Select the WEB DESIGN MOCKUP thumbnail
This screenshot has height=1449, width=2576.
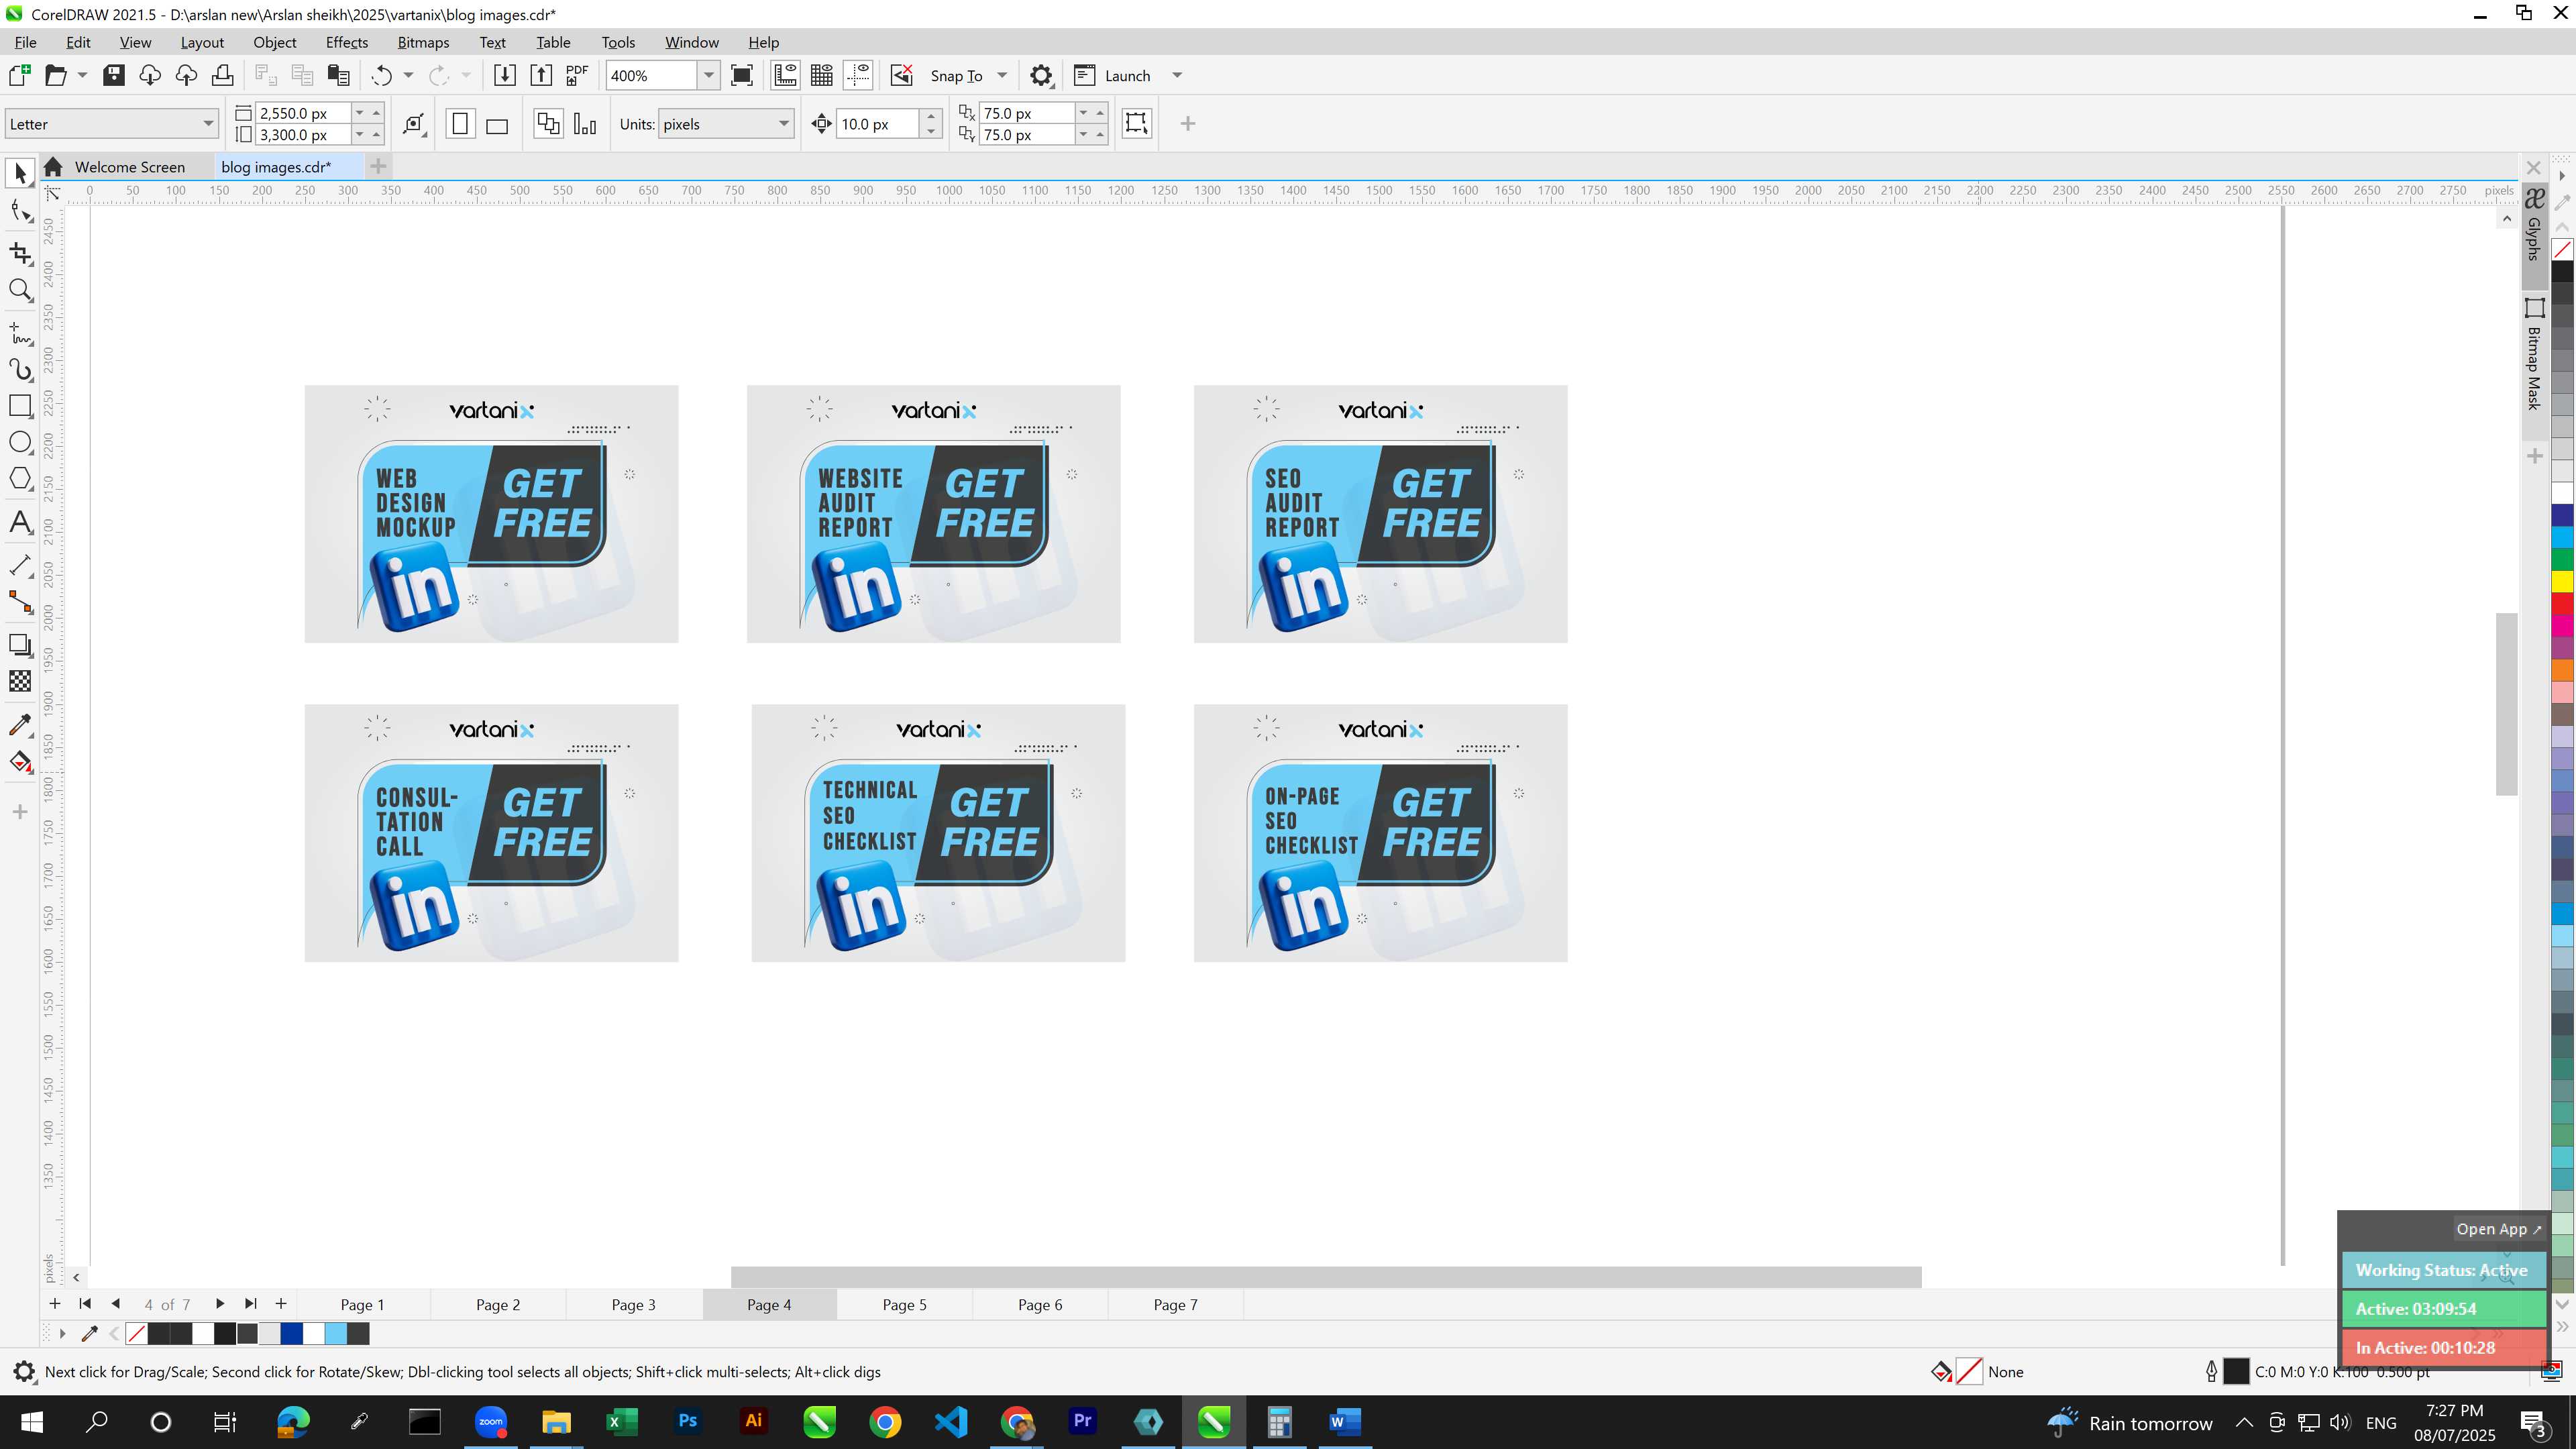(x=491, y=514)
